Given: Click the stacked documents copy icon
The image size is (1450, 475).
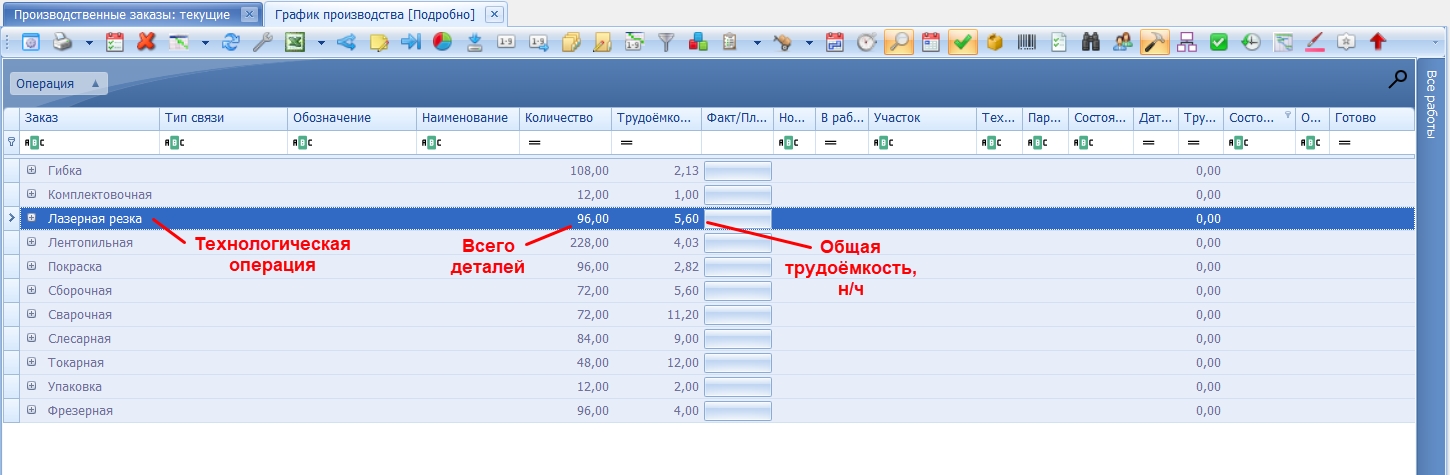Looking at the screenshot, I should 570,42.
